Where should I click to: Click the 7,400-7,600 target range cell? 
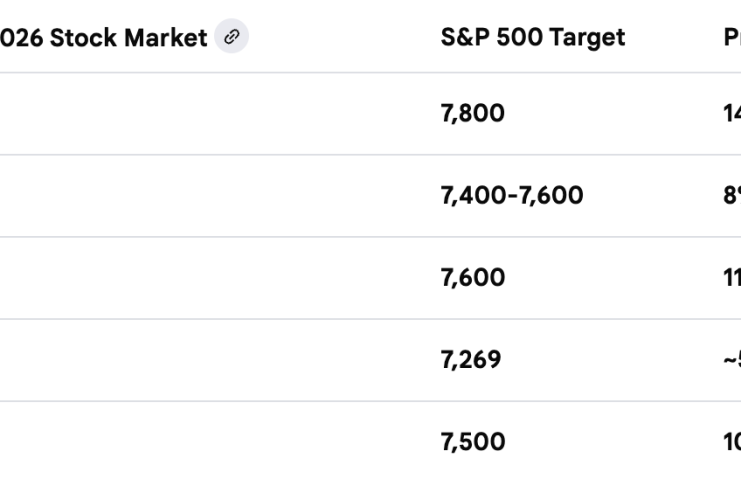pos(511,196)
